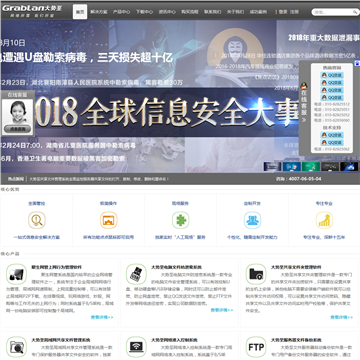Open the 热点新闻 headline link in ticker bar
The width and height of the screenshot is (360, 360).
point(99,179)
